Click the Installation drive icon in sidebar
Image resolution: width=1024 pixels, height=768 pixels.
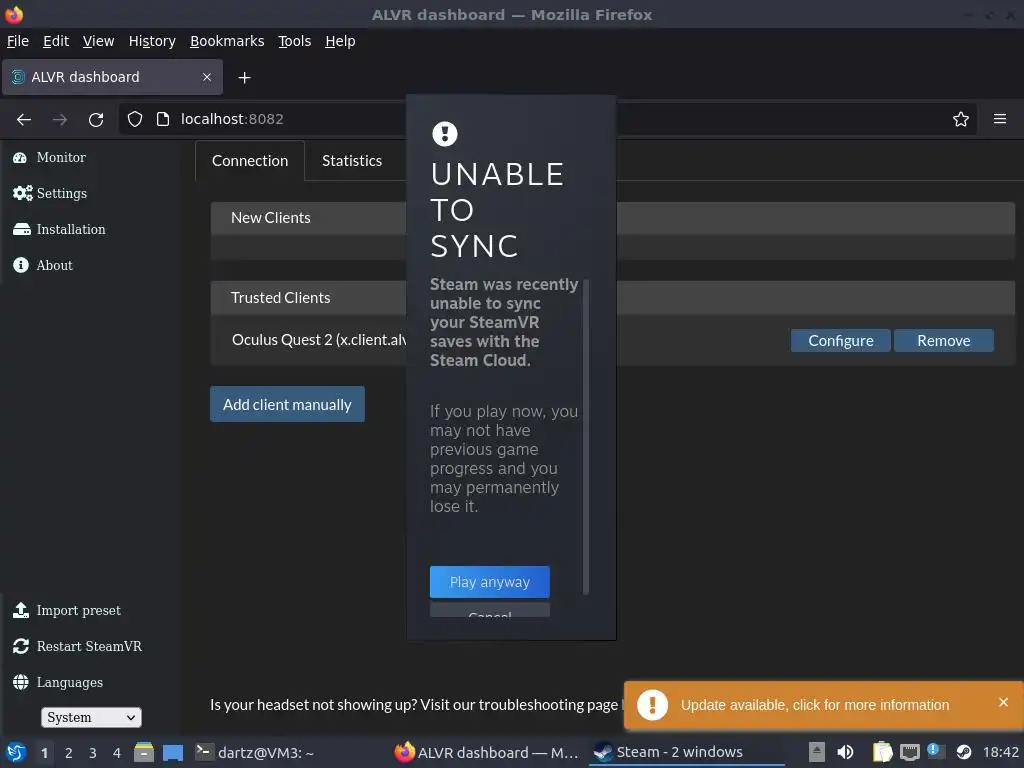coord(22,229)
